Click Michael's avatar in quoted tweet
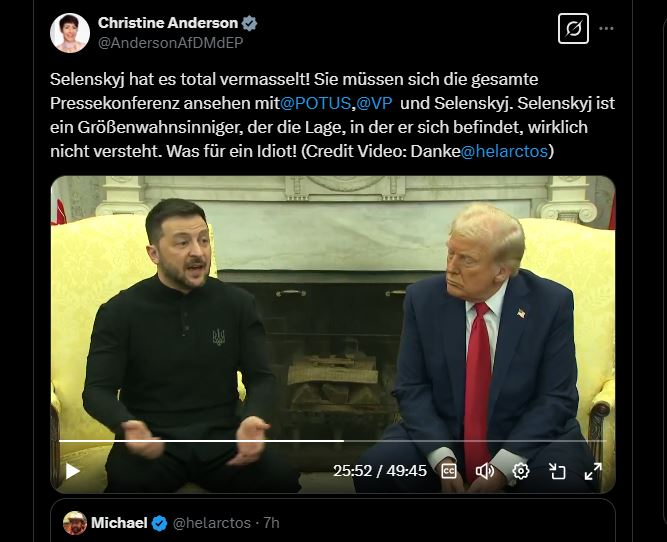 coord(75,523)
